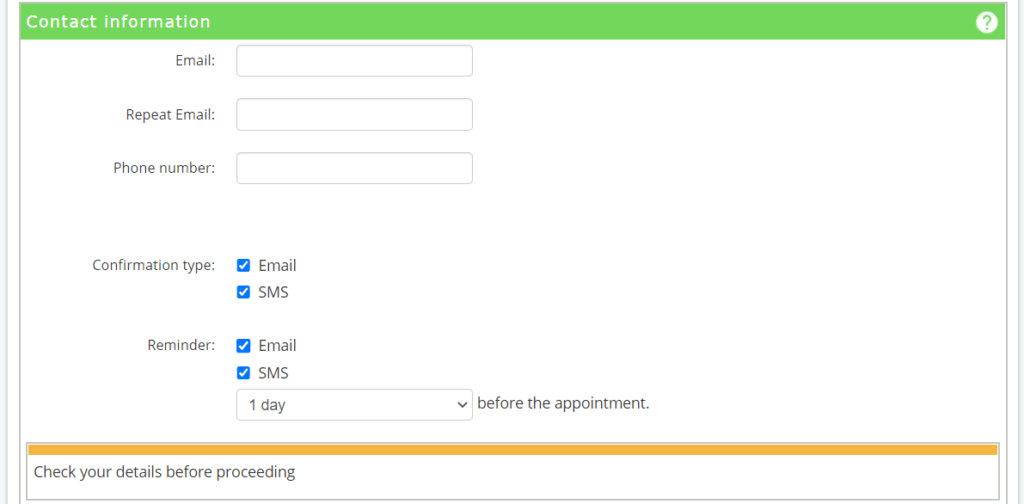This screenshot has width=1024, height=504.
Task: Open the help question mark icon
Action: (986, 22)
